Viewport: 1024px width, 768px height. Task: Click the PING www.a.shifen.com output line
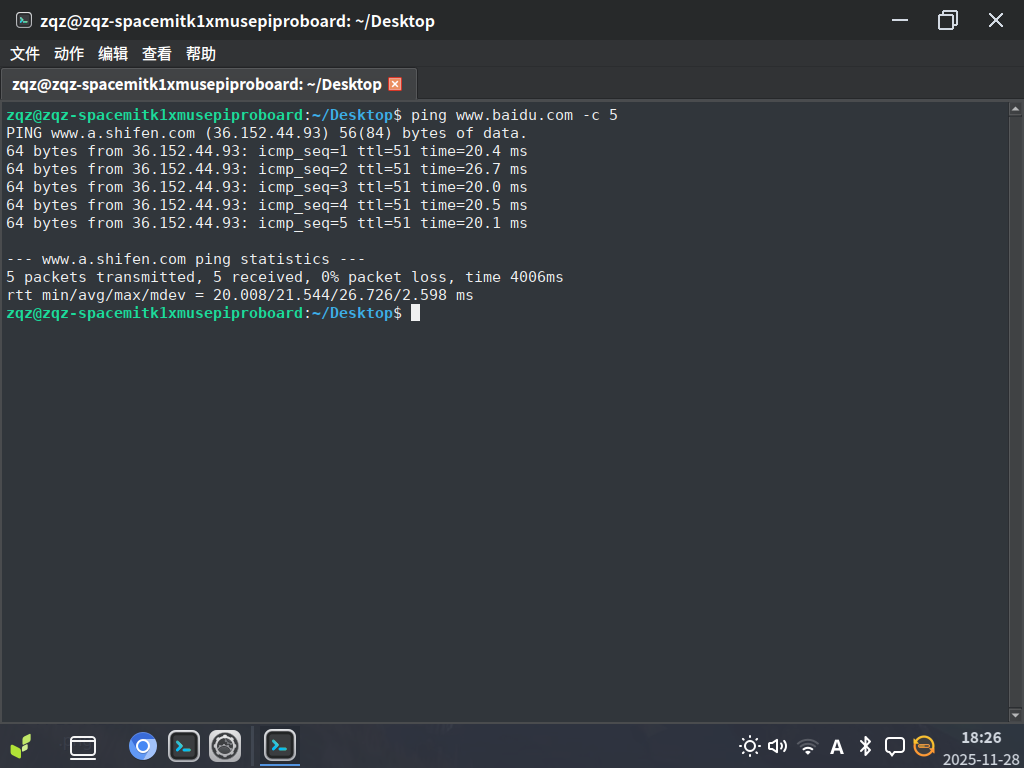click(266, 133)
